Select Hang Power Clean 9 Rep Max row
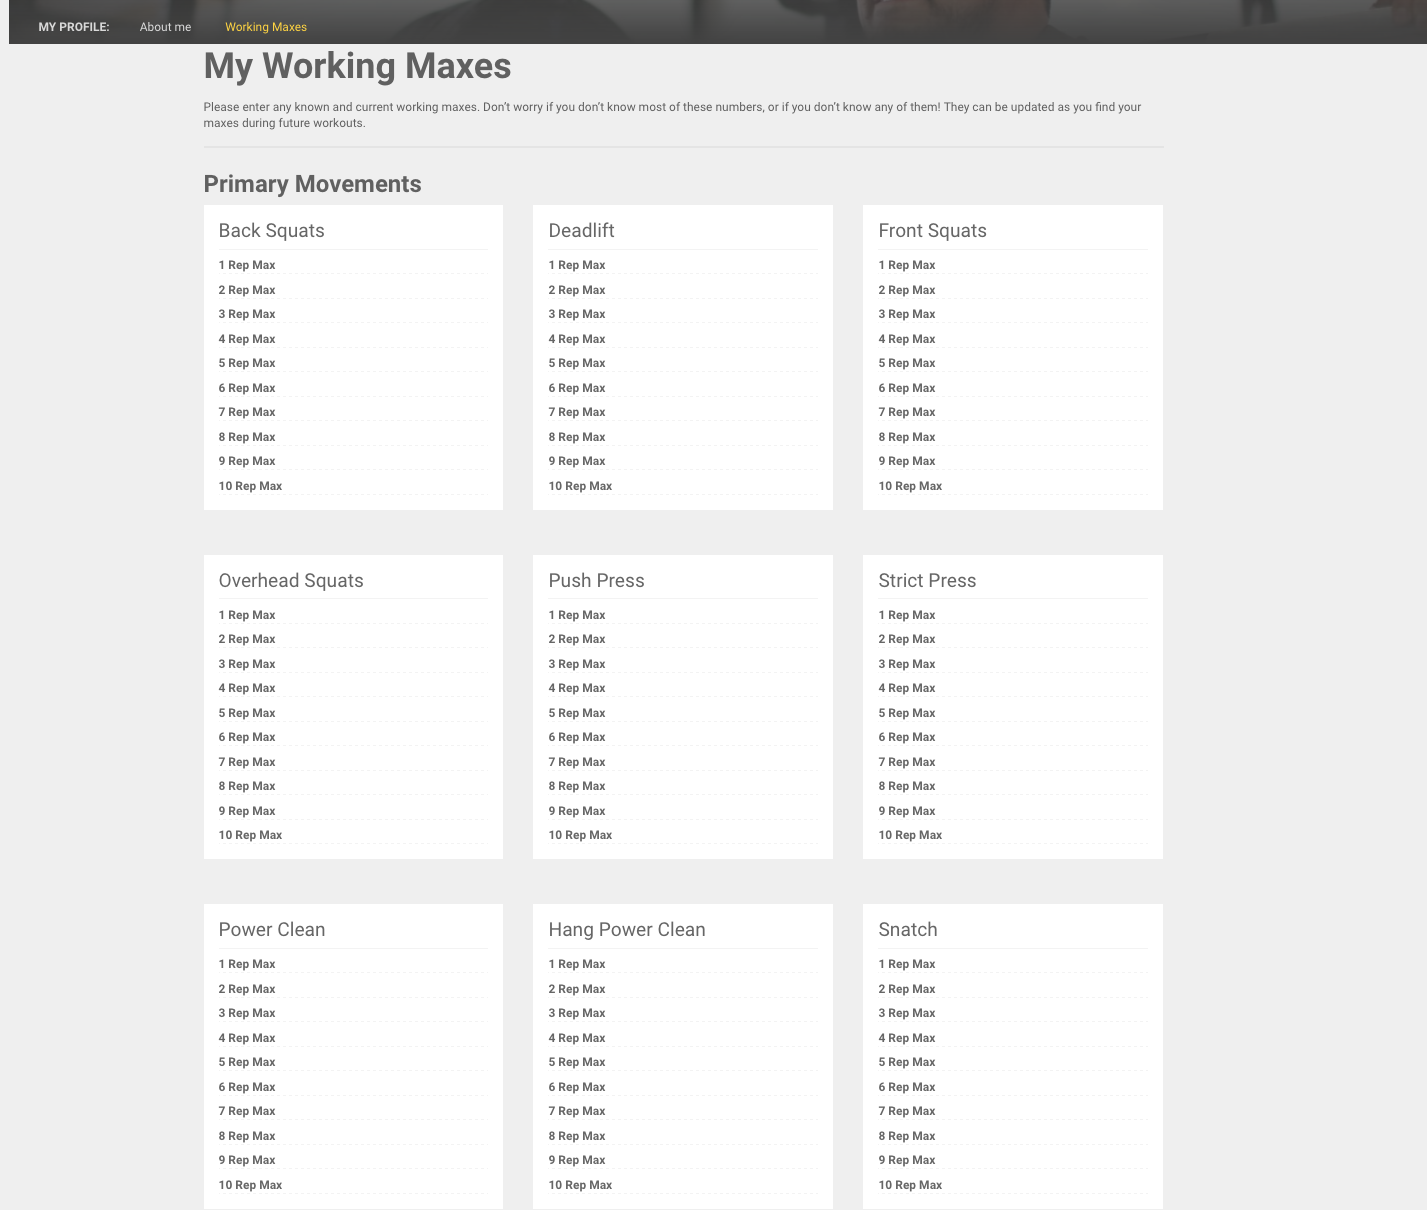1427x1210 pixels. pyautogui.click(x=683, y=1160)
